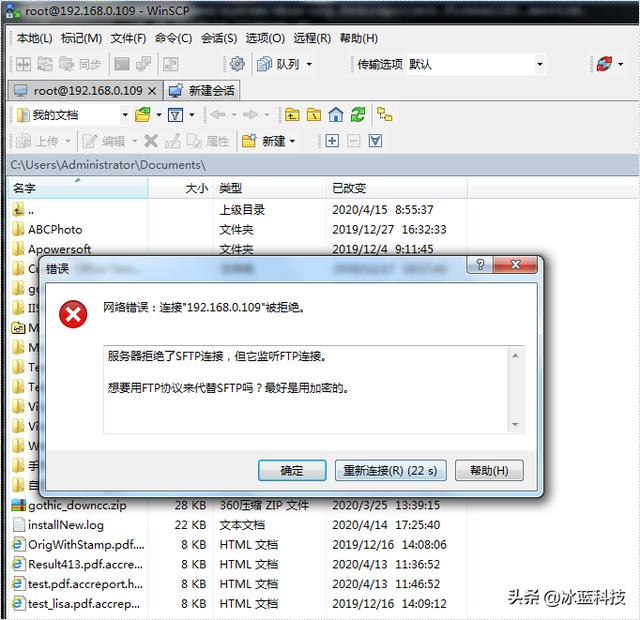Open the 选项(O) menu
This screenshot has width=640, height=620.
(x=265, y=38)
